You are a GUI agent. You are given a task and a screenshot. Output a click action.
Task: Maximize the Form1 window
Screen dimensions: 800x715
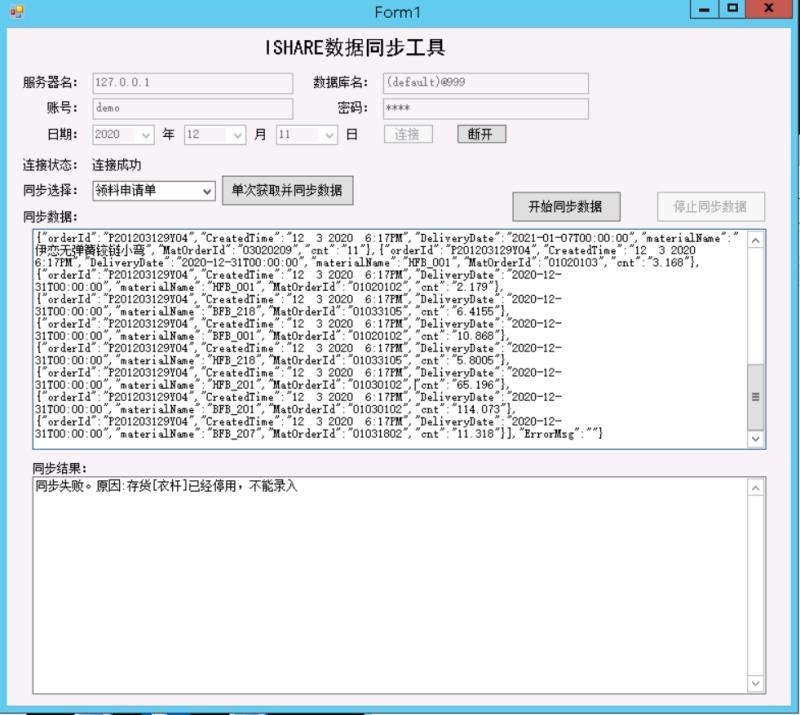(x=732, y=9)
